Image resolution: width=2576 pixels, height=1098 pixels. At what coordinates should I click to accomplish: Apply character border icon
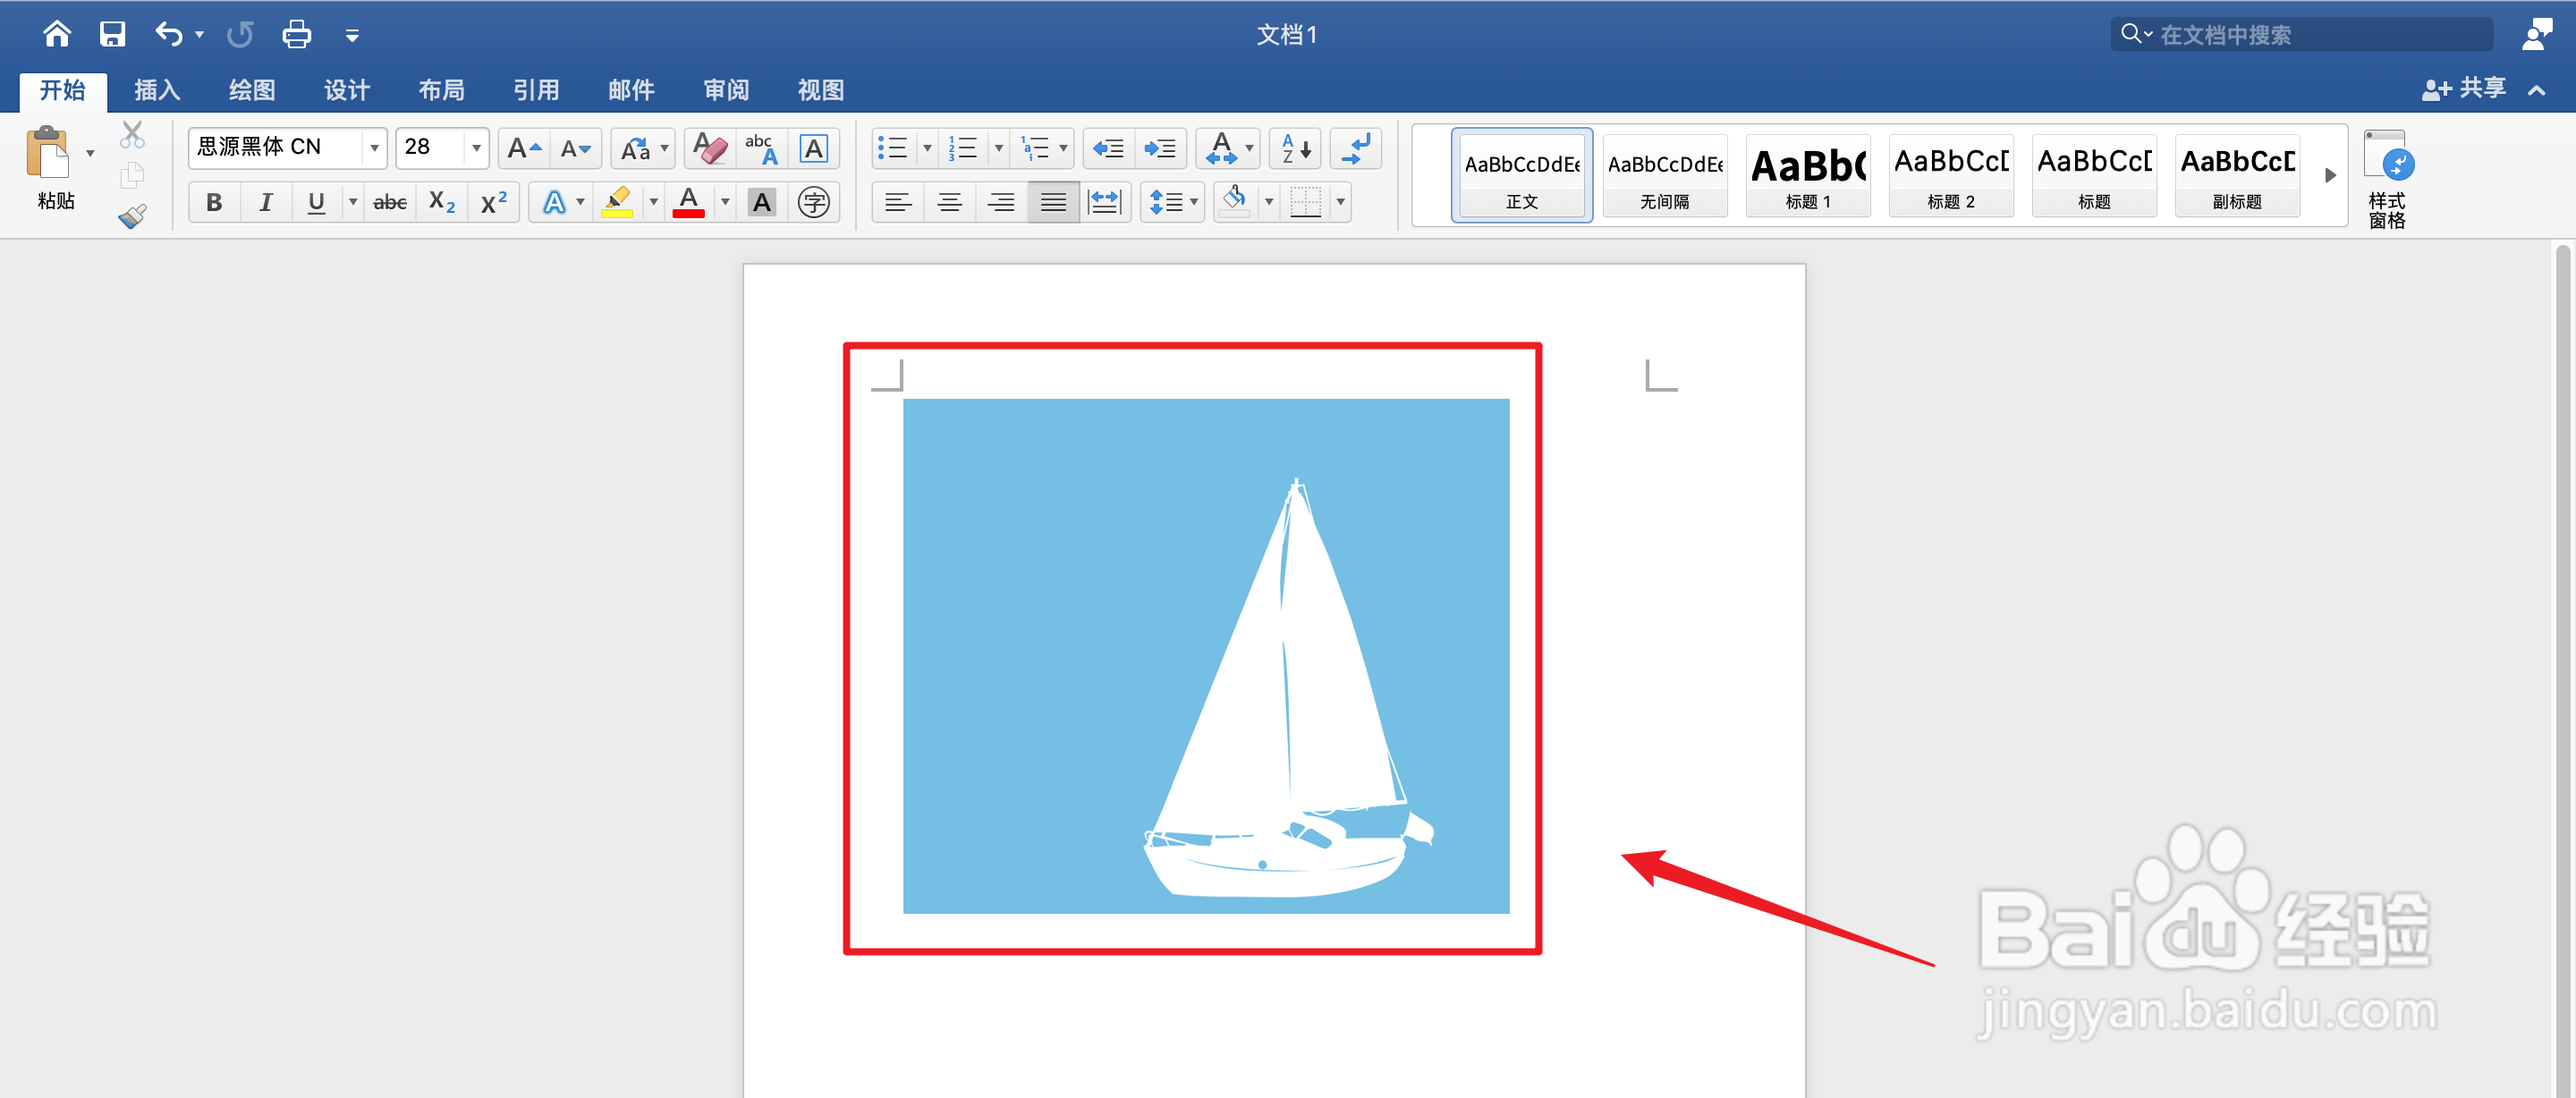pos(814,148)
